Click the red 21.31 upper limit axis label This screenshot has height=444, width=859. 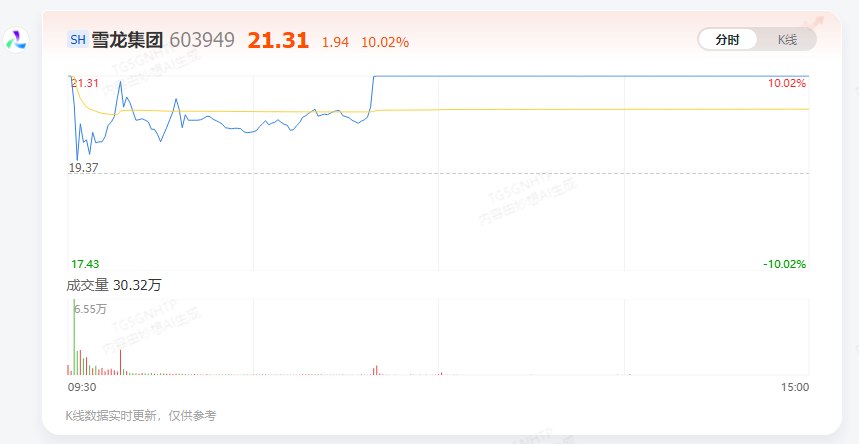click(85, 83)
